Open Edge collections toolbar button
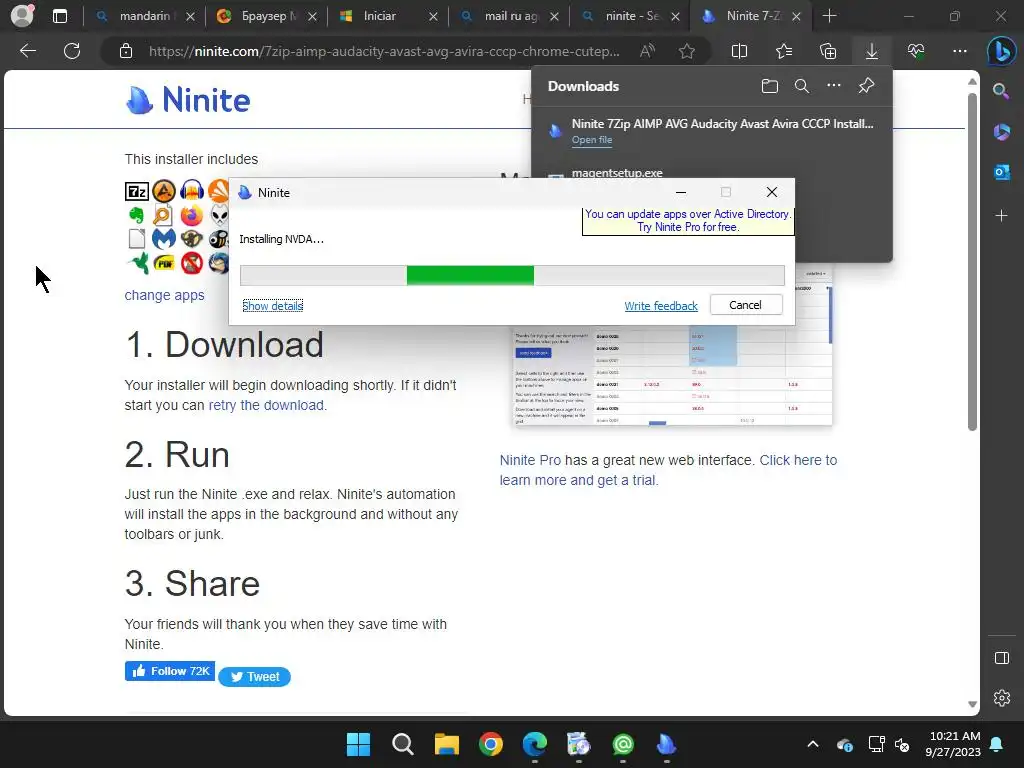 (828, 51)
